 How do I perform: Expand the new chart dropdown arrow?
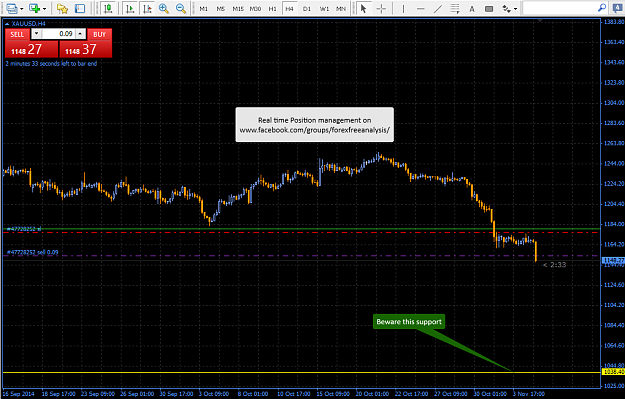[45, 9]
